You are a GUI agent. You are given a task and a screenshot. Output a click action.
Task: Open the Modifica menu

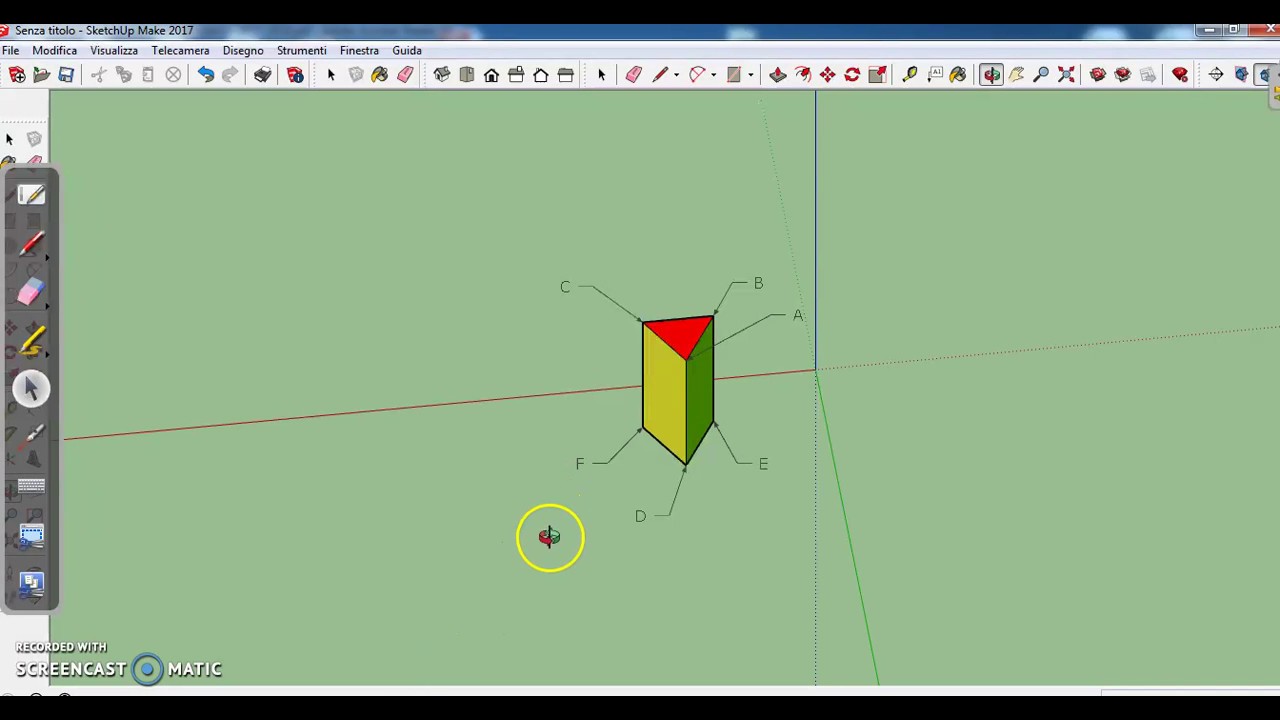[x=54, y=50]
